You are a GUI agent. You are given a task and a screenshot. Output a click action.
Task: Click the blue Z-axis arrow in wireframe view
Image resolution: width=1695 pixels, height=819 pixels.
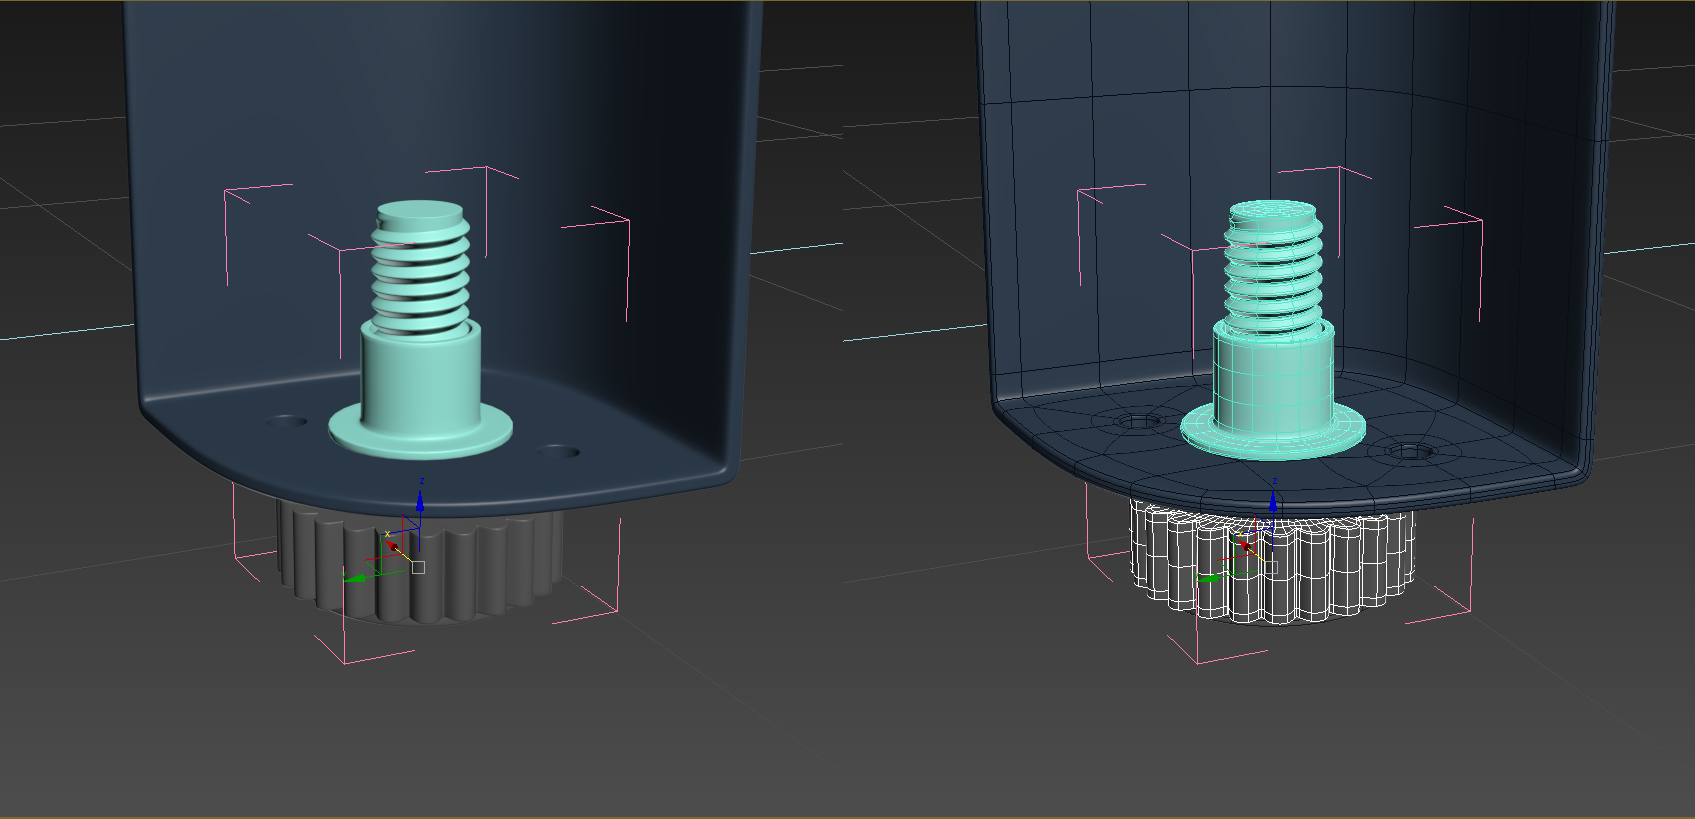(1273, 500)
